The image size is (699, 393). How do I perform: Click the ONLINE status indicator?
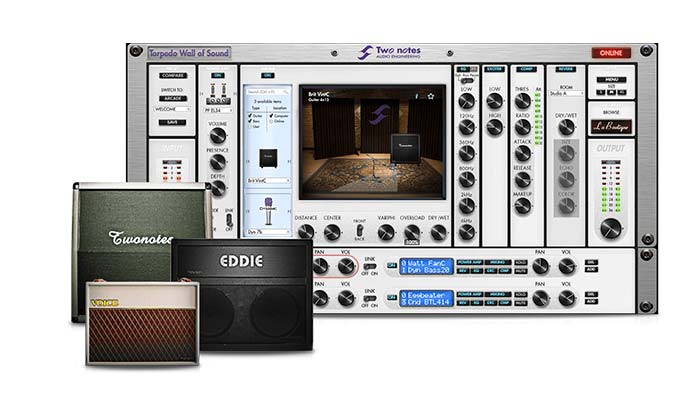tap(611, 53)
